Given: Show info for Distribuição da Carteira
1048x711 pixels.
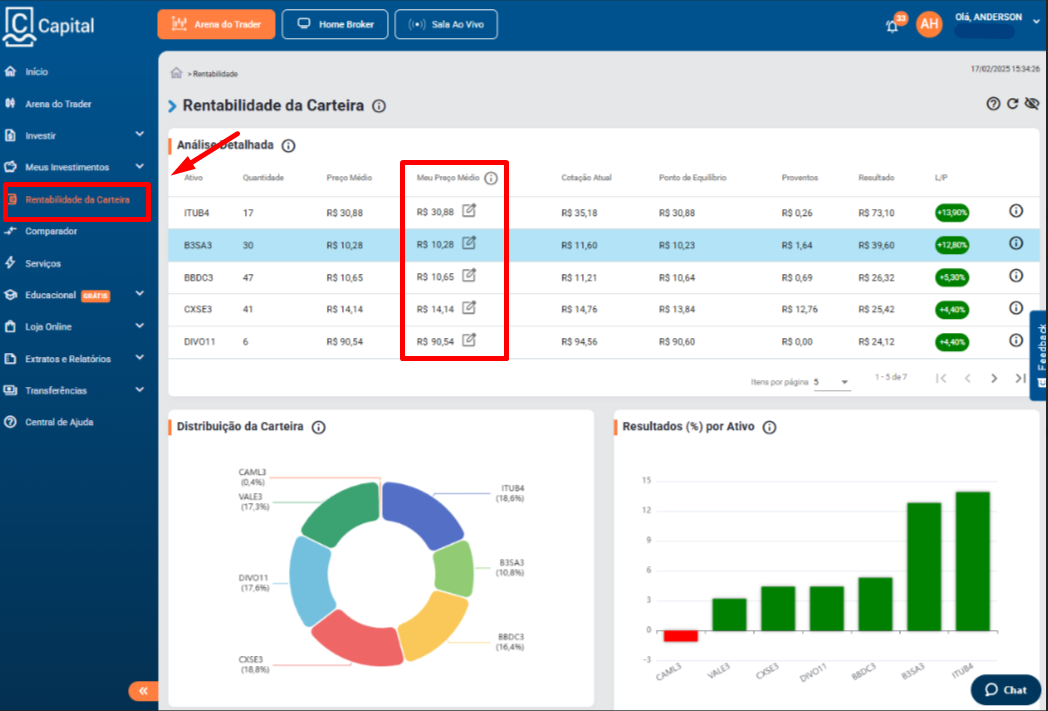Looking at the screenshot, I should click(x=319, y=428).
